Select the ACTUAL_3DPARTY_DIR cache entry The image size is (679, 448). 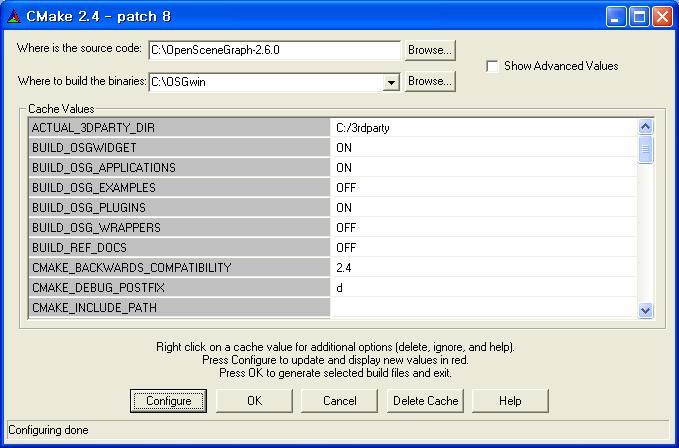(x=179, y=128)
